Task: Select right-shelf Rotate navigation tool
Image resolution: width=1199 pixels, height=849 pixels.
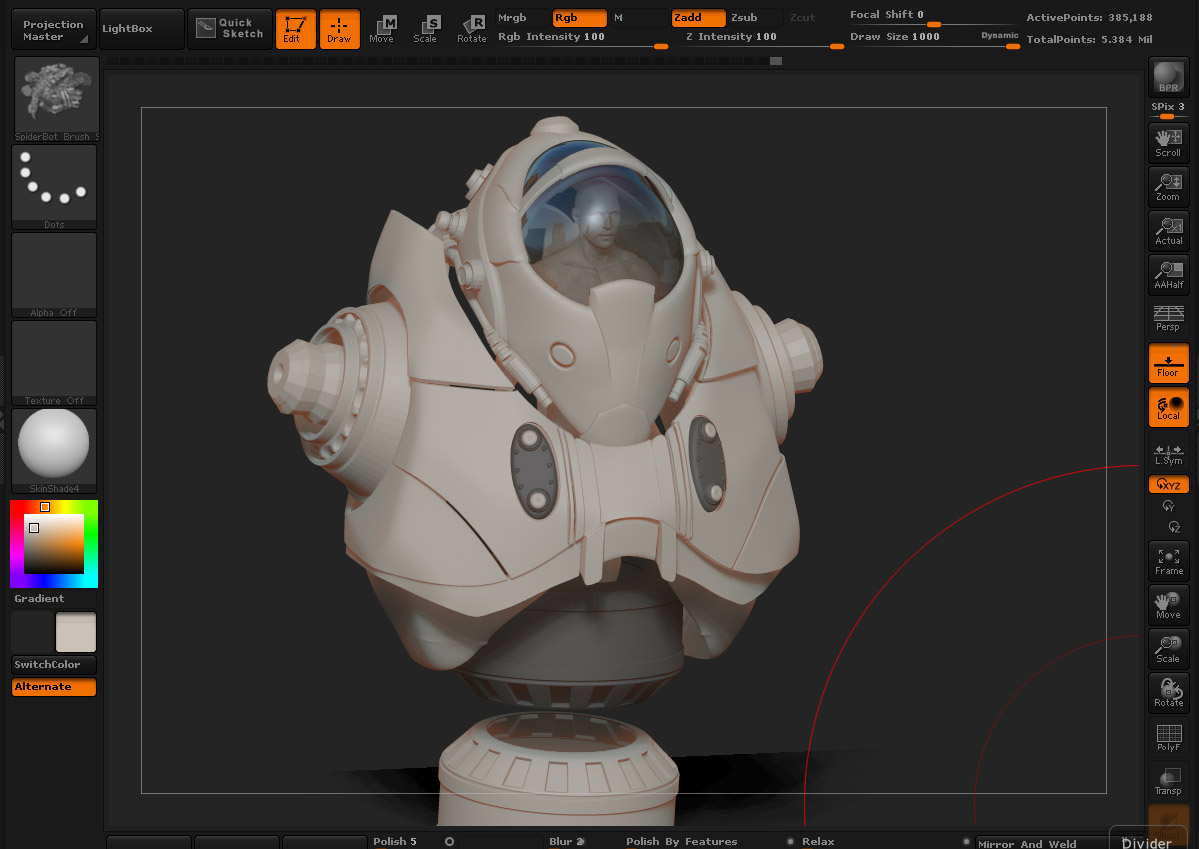Action: 1168,693
